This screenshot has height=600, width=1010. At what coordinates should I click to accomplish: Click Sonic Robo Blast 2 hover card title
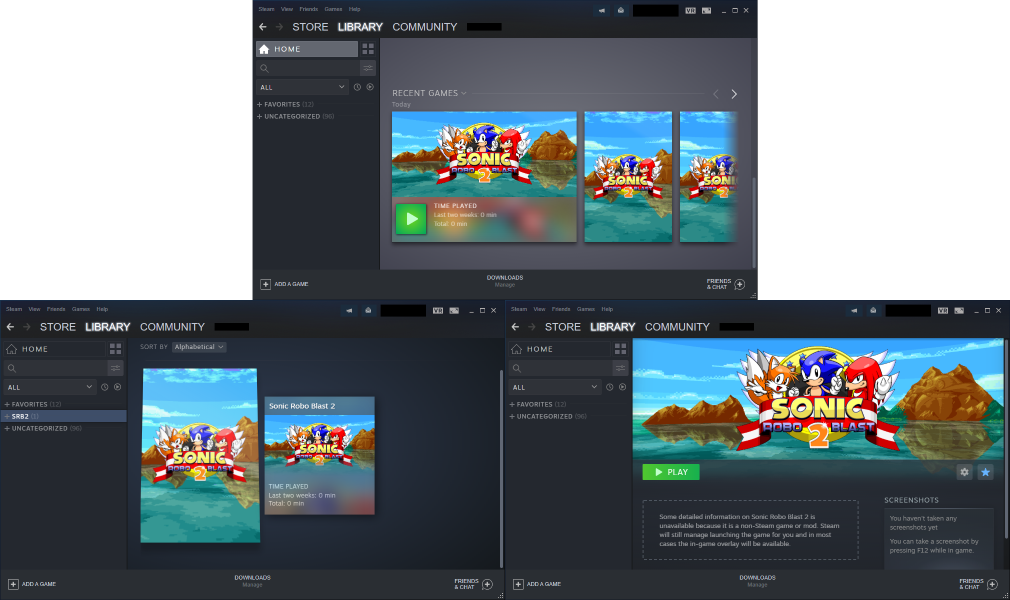click(x=302, y=406)
